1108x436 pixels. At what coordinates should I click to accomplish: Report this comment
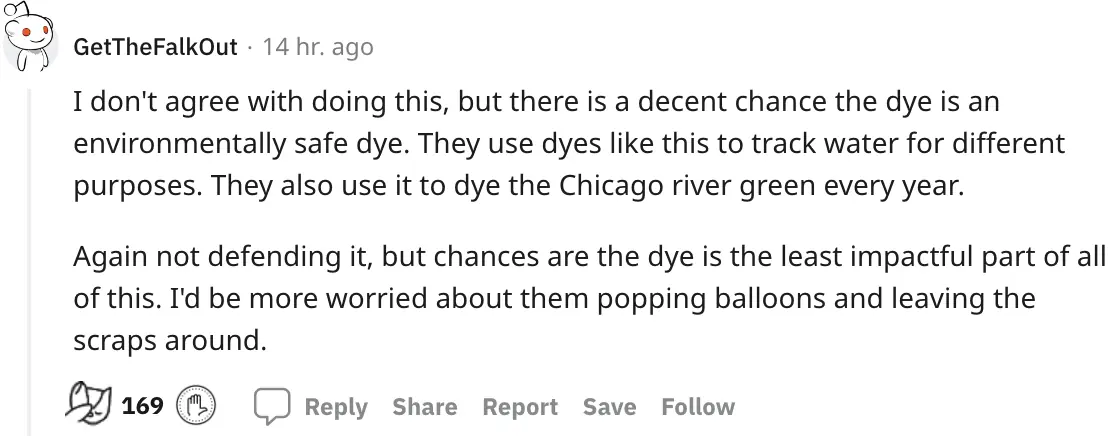click(520, 407)
